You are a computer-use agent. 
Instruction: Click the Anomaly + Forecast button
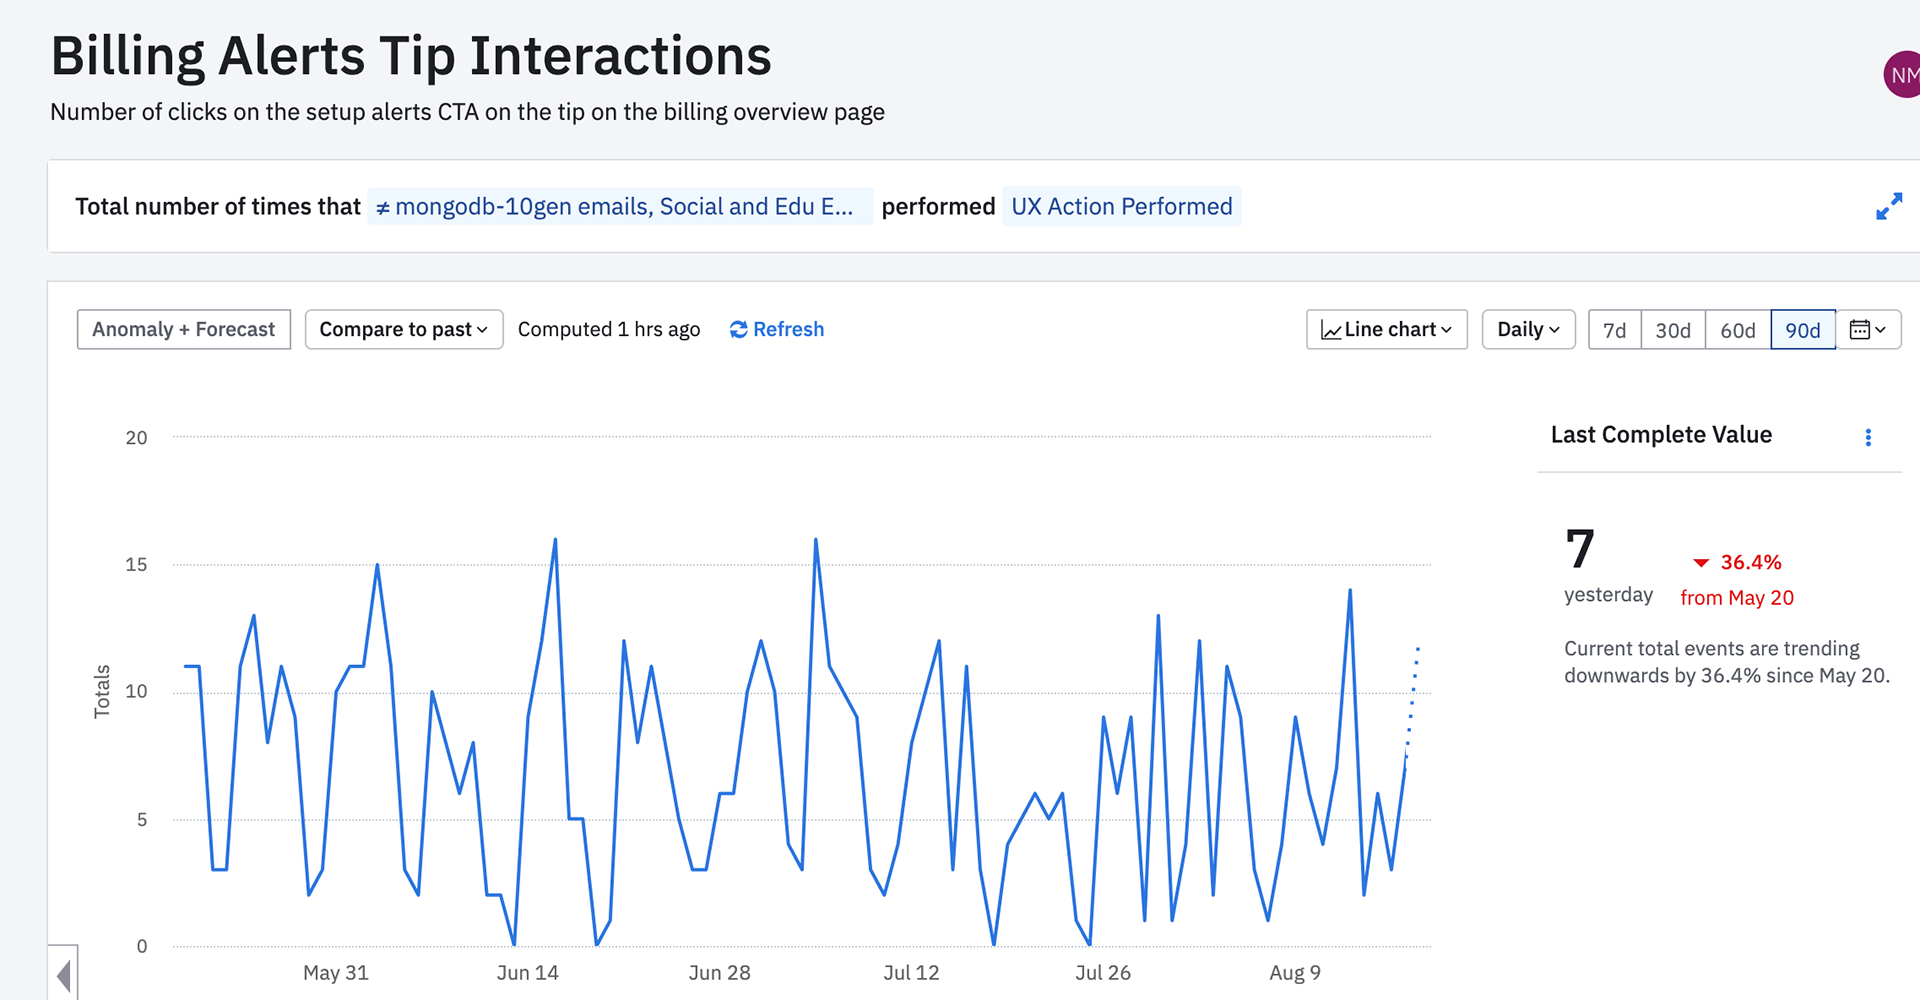coord(183,329)
